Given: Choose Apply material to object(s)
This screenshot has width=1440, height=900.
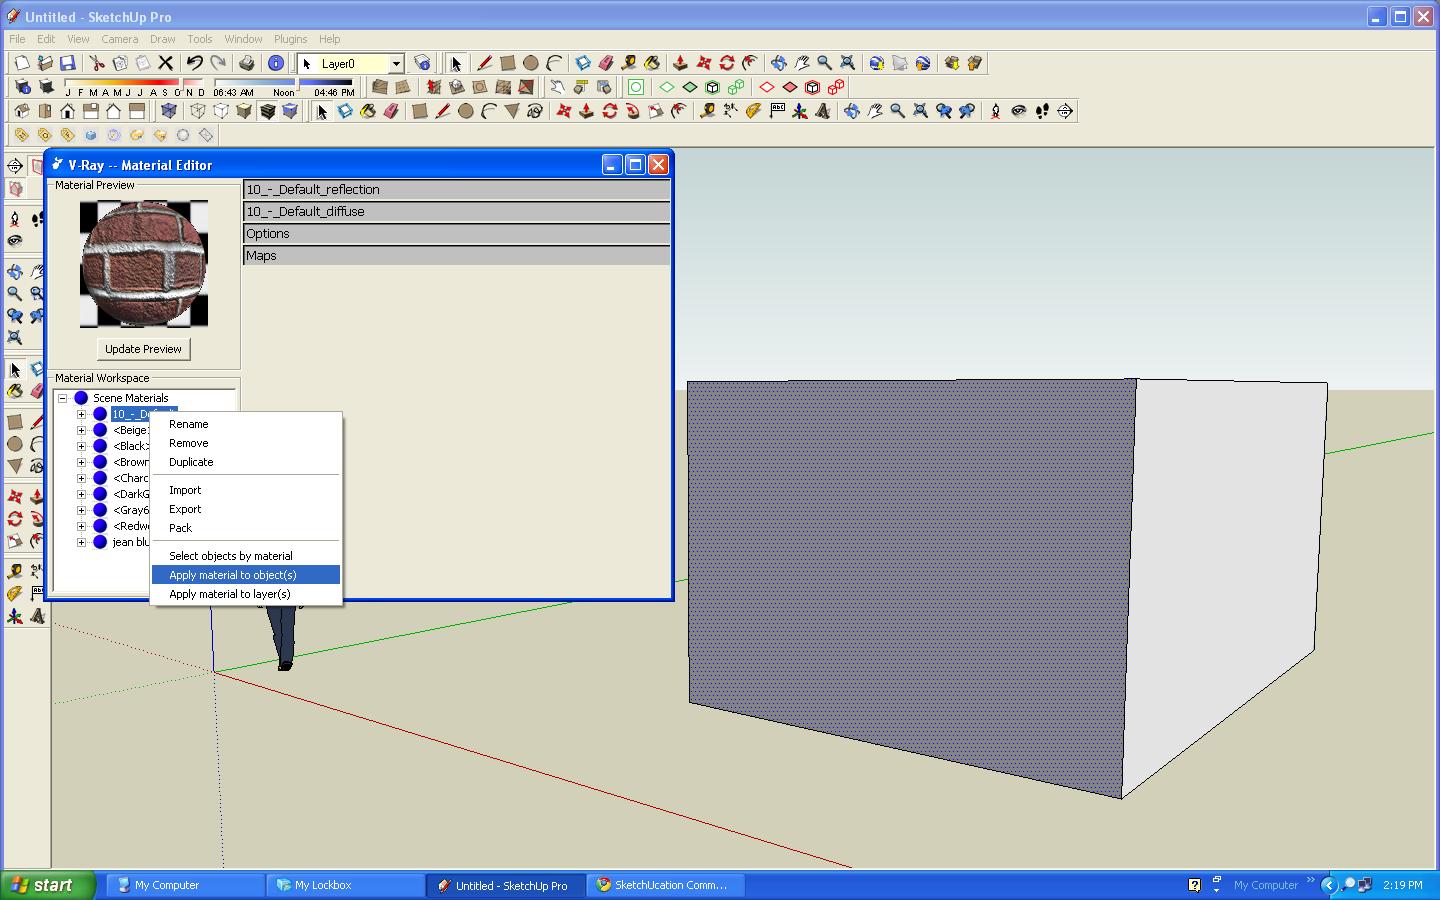Looking at the screenshot, I should pyautogui.click(x=246, y=575).
